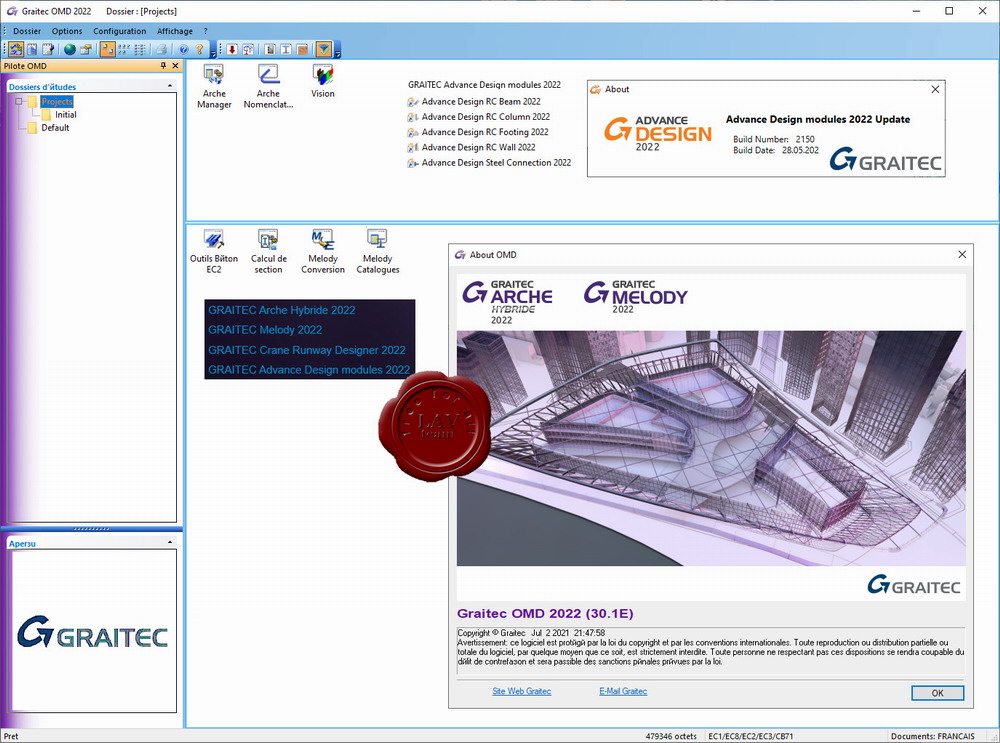The image size is (1000, 743).
Task: Select the Default folder in tree
Action: (55, 128)
